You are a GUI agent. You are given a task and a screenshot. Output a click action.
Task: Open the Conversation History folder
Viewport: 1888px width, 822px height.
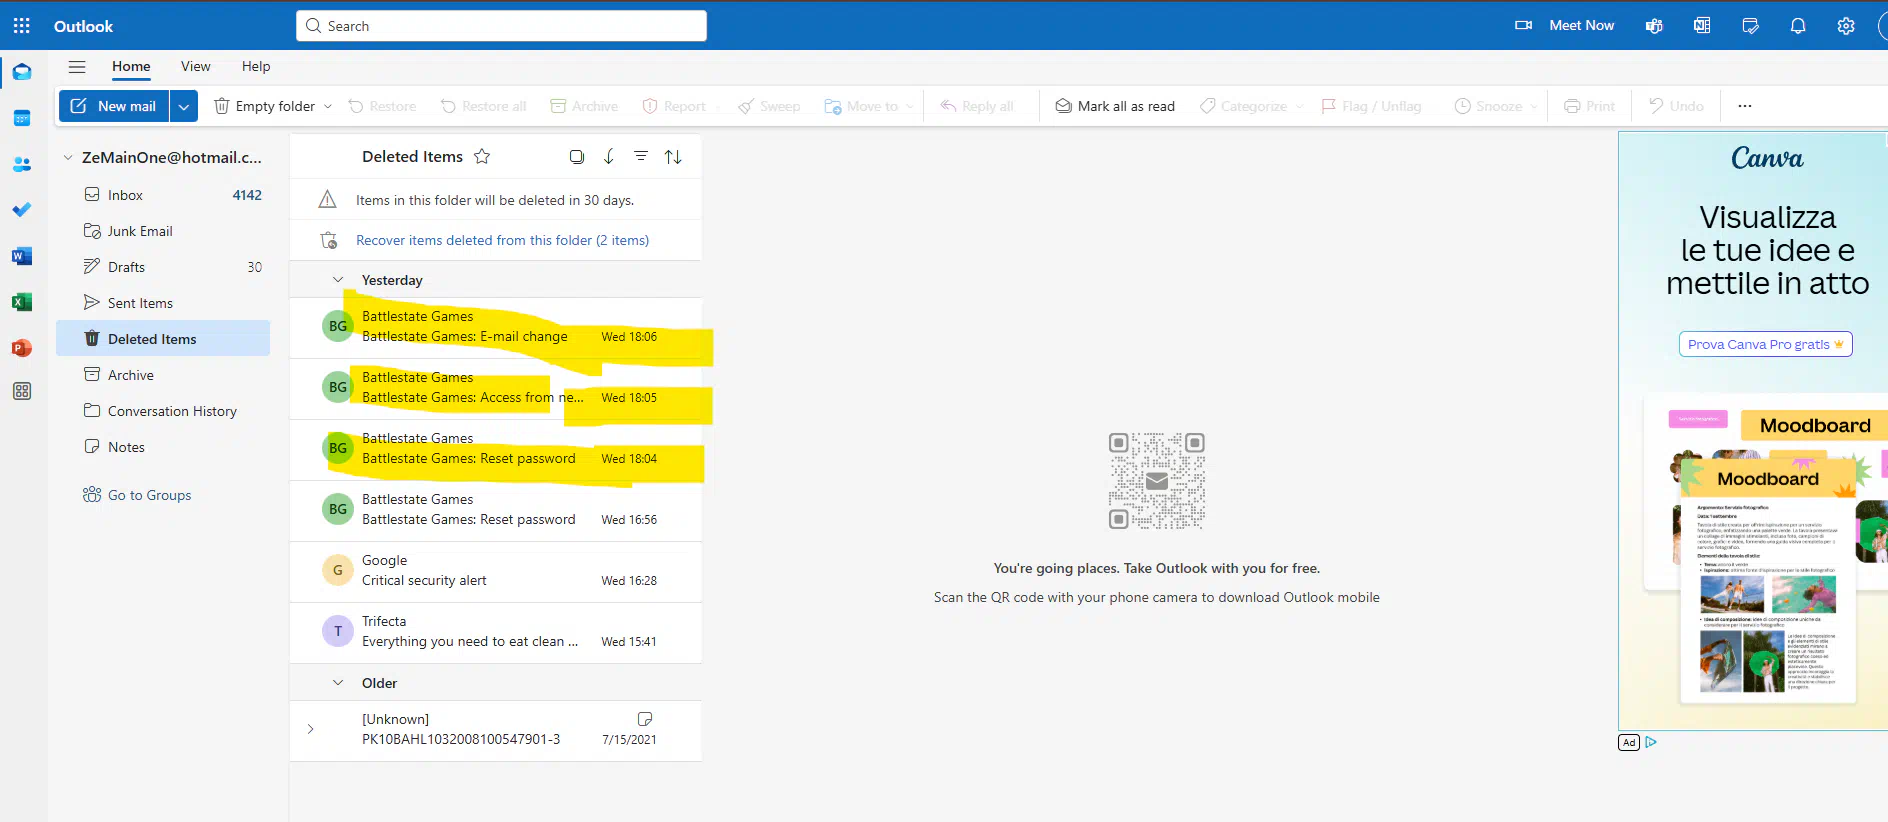pyautogui.click(x=163, y=411)
